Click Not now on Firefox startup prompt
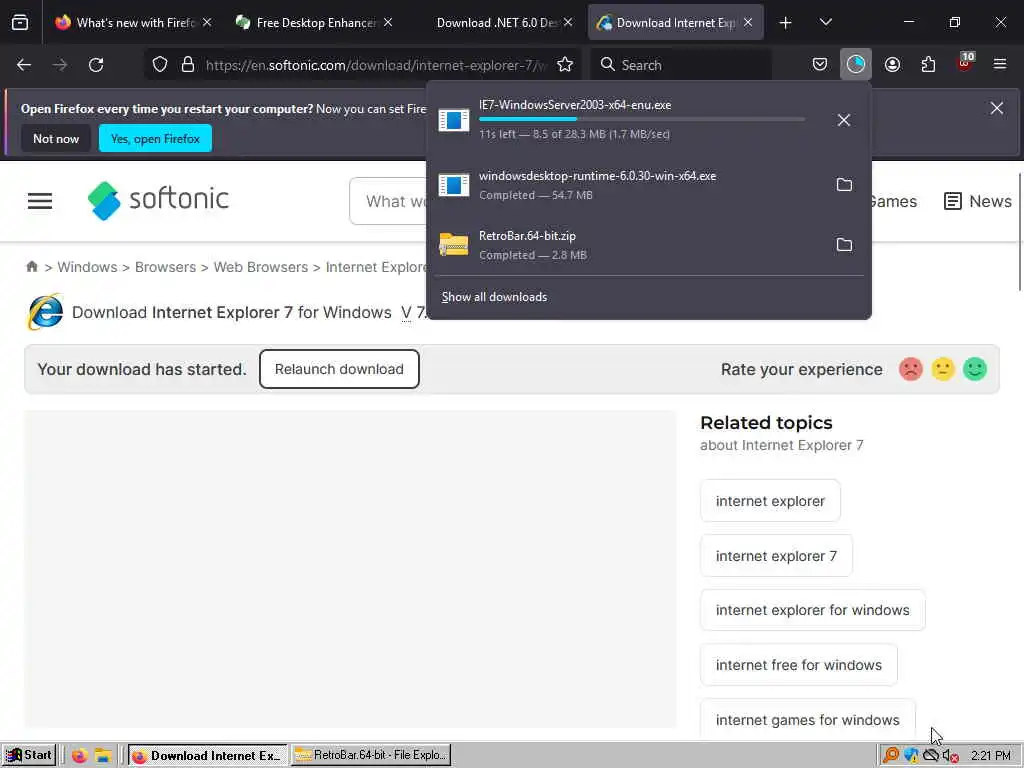 coord(56,138)
